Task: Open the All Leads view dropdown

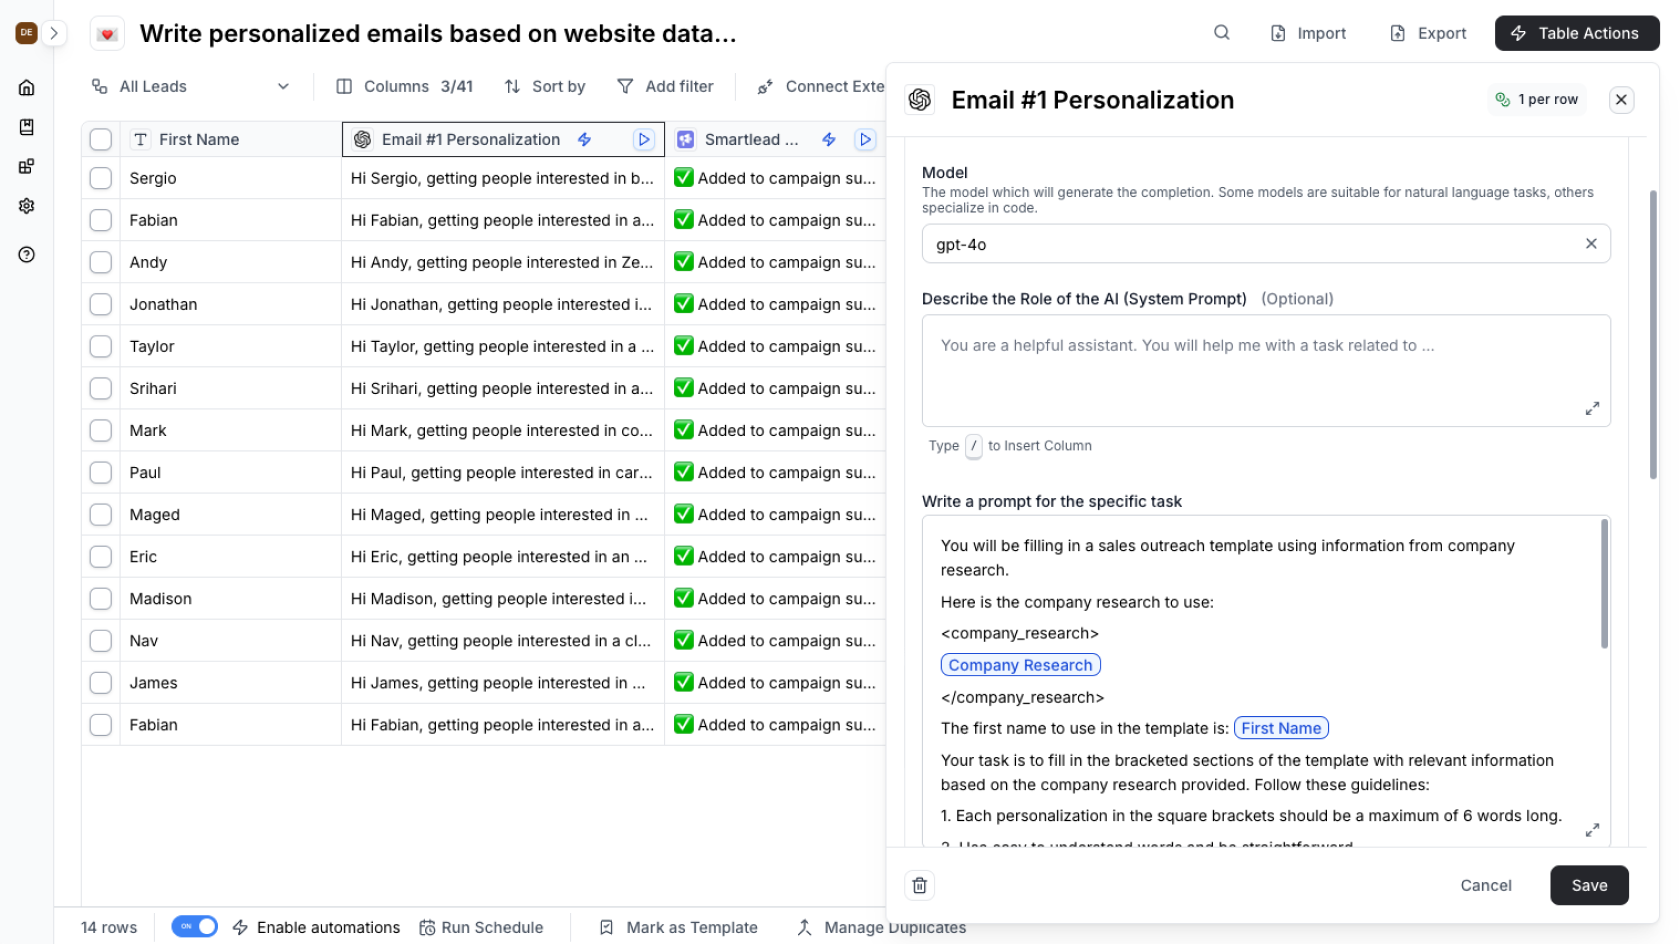Action: (190, 87)
